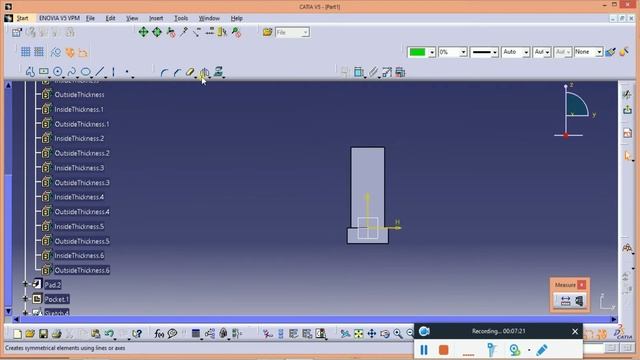Toggle the Grid display icon

(x=25, y=52)
